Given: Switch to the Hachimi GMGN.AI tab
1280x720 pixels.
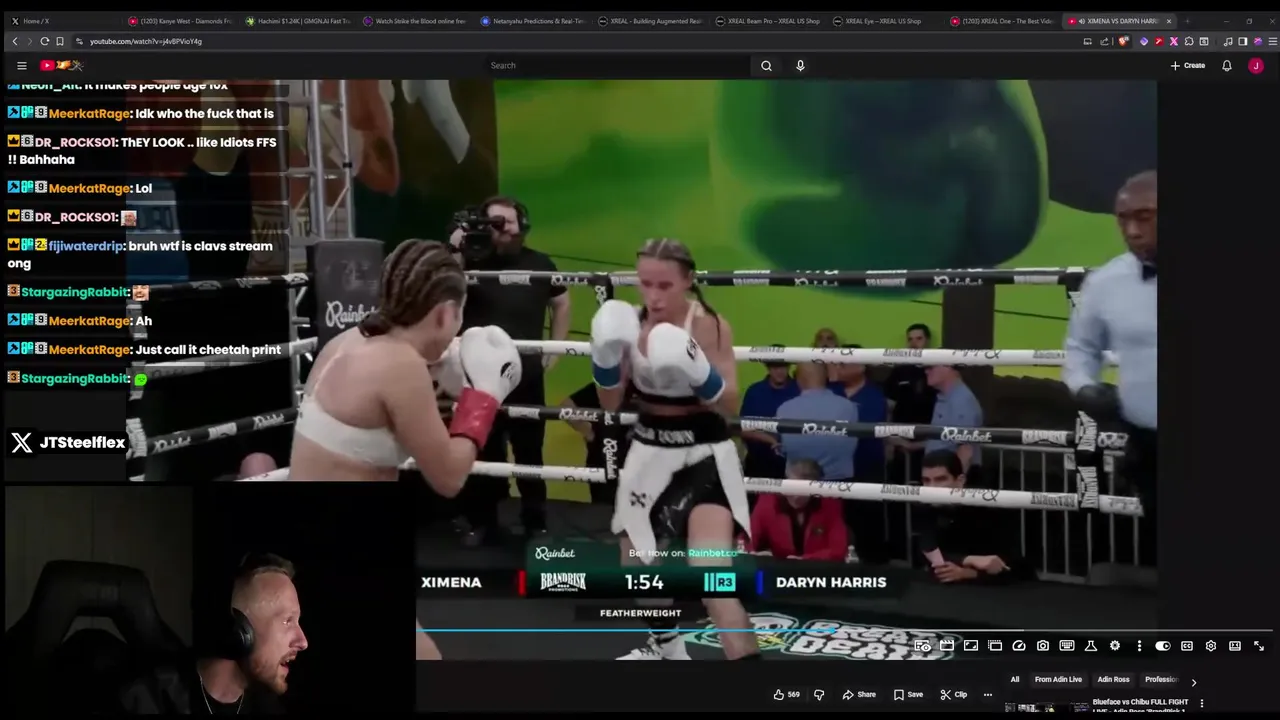Looking at the screenshot, I should (298, 21).
